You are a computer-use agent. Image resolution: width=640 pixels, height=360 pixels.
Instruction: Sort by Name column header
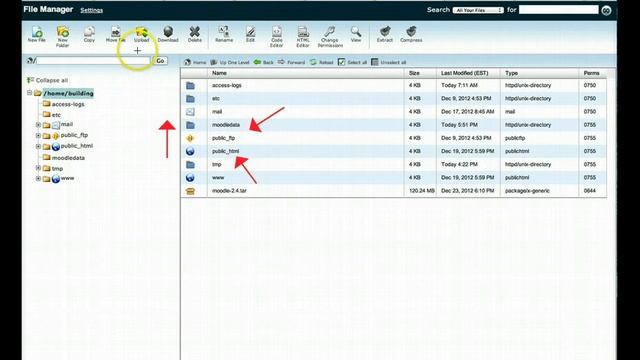click(219, 73)
